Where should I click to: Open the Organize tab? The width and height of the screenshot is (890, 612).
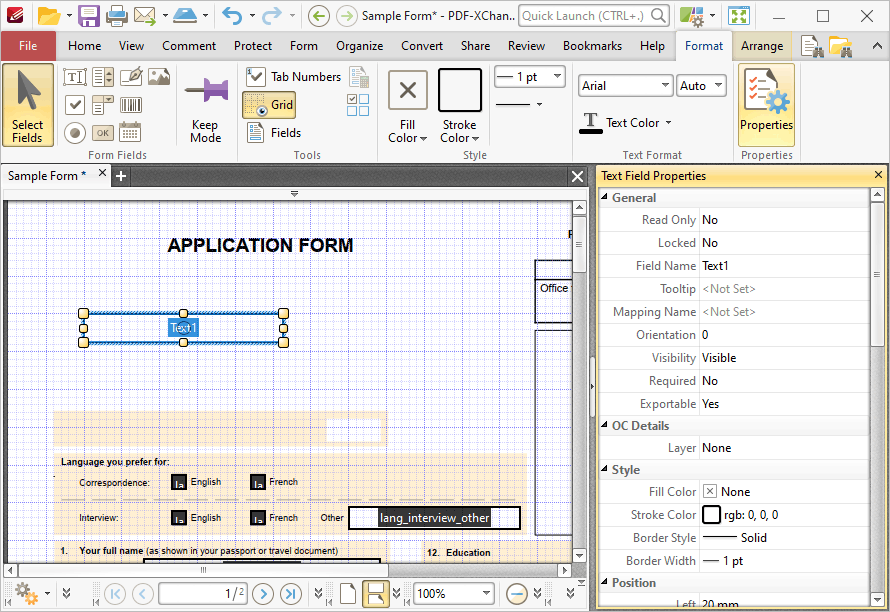[359, 46]
